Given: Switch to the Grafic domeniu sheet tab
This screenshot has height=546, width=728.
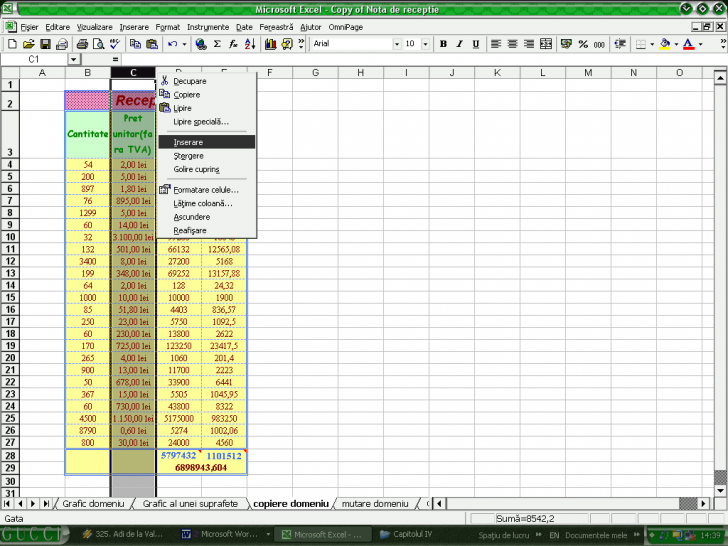Looking at the screenshot, I should click(x=93, y=504).
